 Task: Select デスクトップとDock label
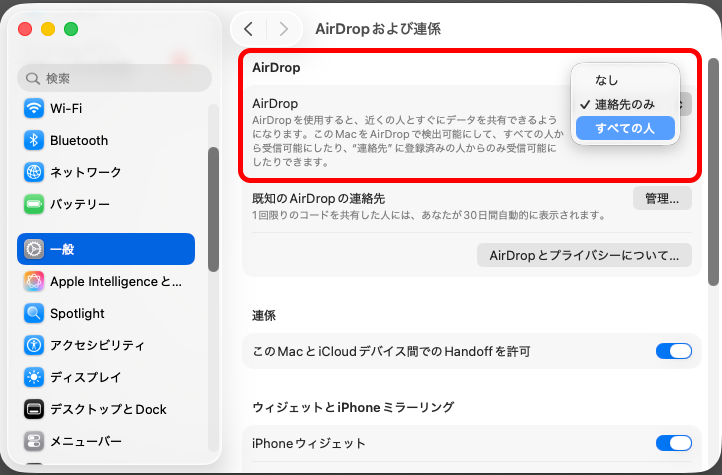[x=108, y=409]
